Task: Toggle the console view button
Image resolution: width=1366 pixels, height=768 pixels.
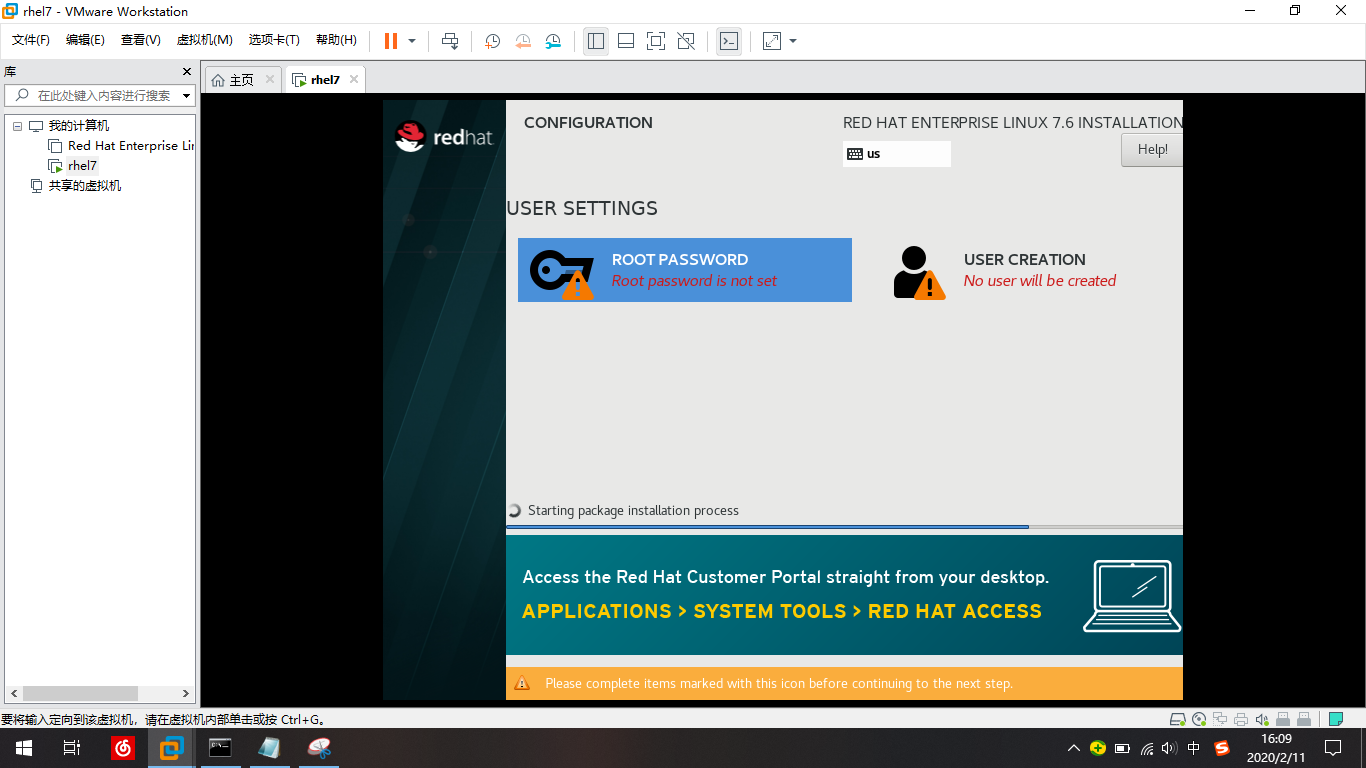Action: [729, 41]
